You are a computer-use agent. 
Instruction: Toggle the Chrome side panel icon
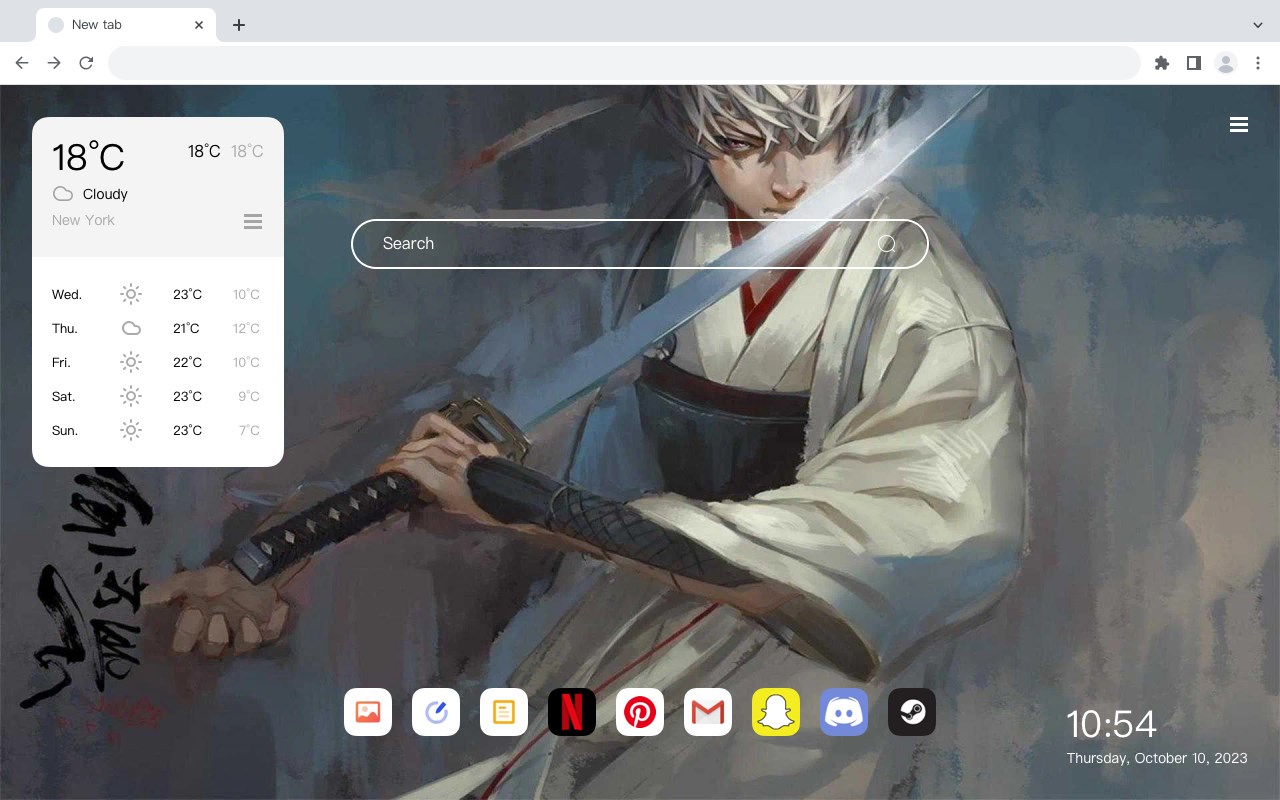tap(1193, 63)
